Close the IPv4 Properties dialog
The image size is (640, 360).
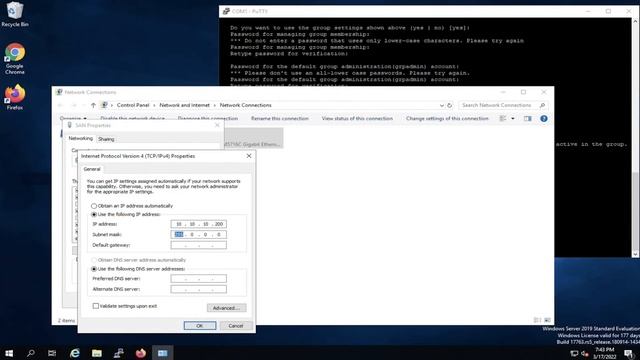(x=249, y=156)
